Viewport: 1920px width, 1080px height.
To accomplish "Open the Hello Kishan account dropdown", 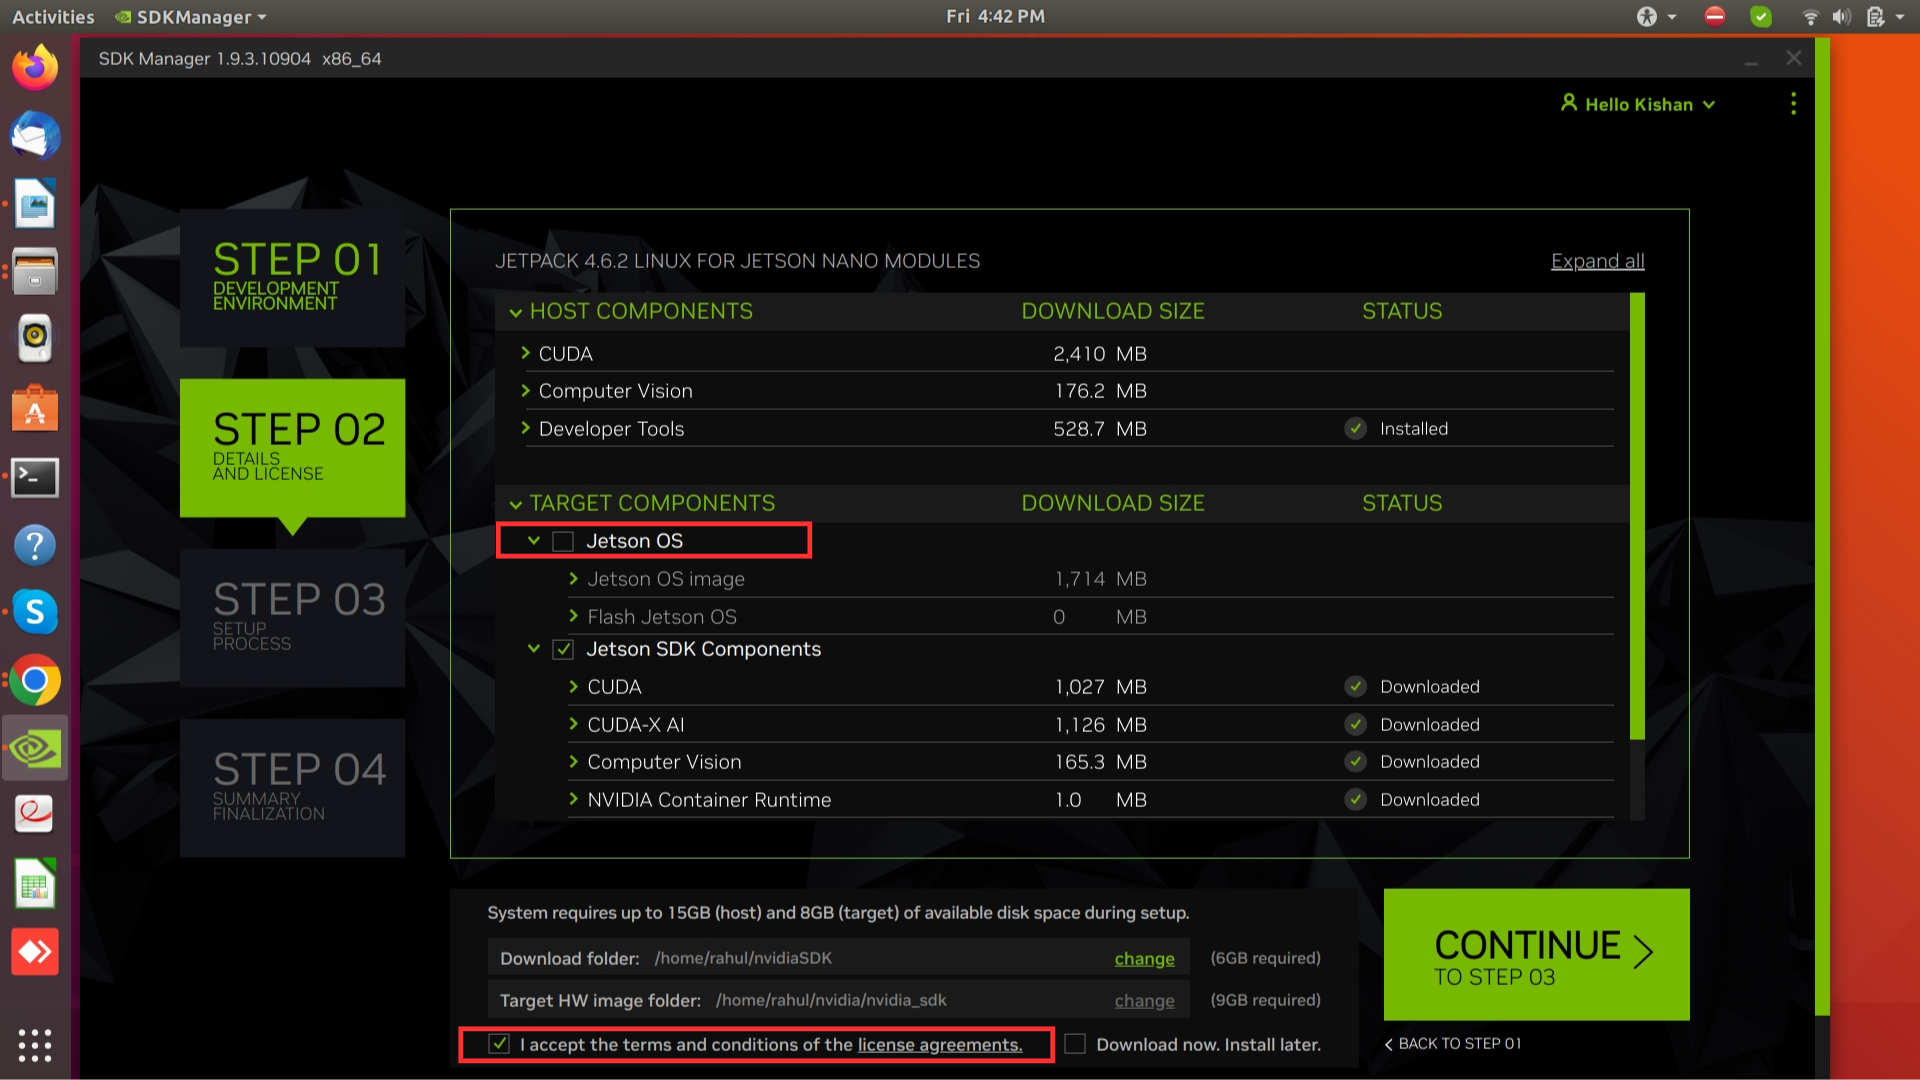I will [1638, 104].
